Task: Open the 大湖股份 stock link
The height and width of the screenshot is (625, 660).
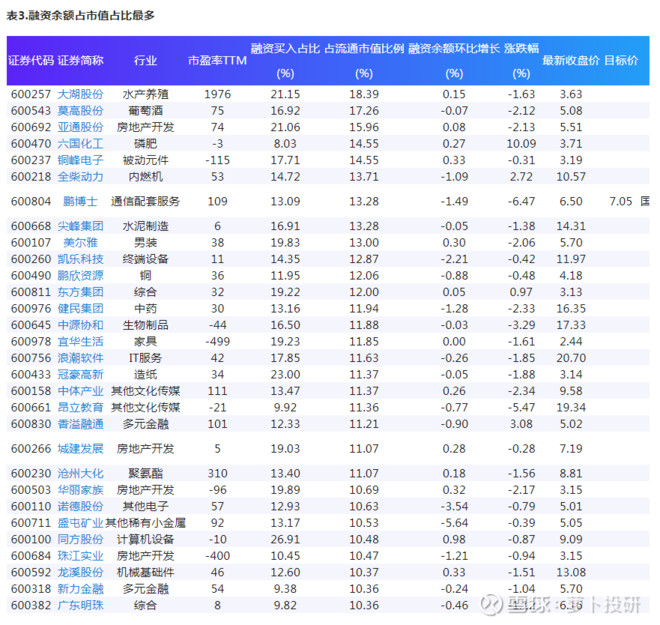Action: coord(80,94)
